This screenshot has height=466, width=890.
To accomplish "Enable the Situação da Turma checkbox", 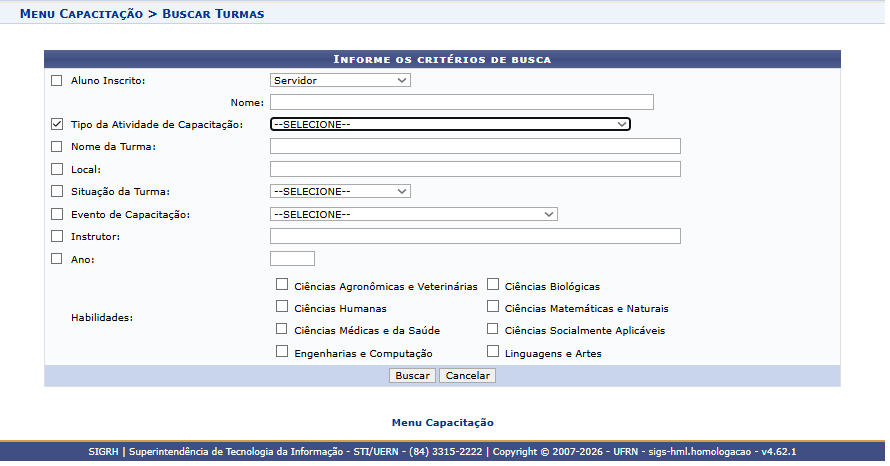I will click(57, 191).
